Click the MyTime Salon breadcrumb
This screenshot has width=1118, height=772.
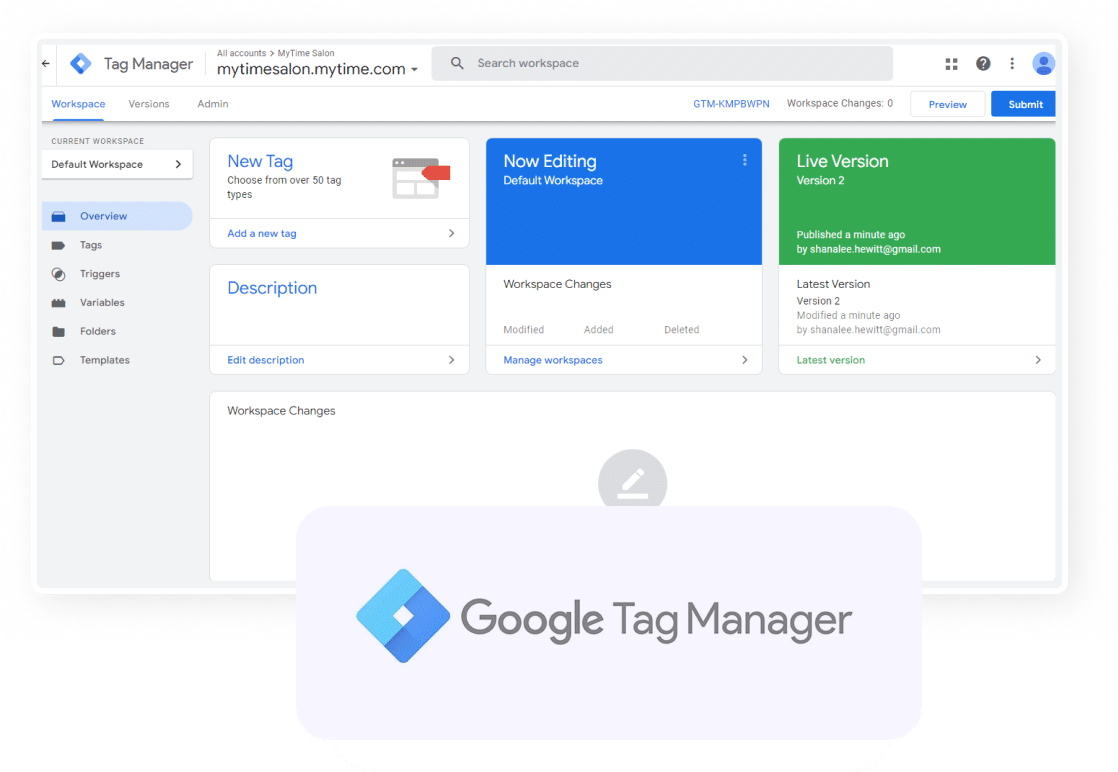[306, 53]
